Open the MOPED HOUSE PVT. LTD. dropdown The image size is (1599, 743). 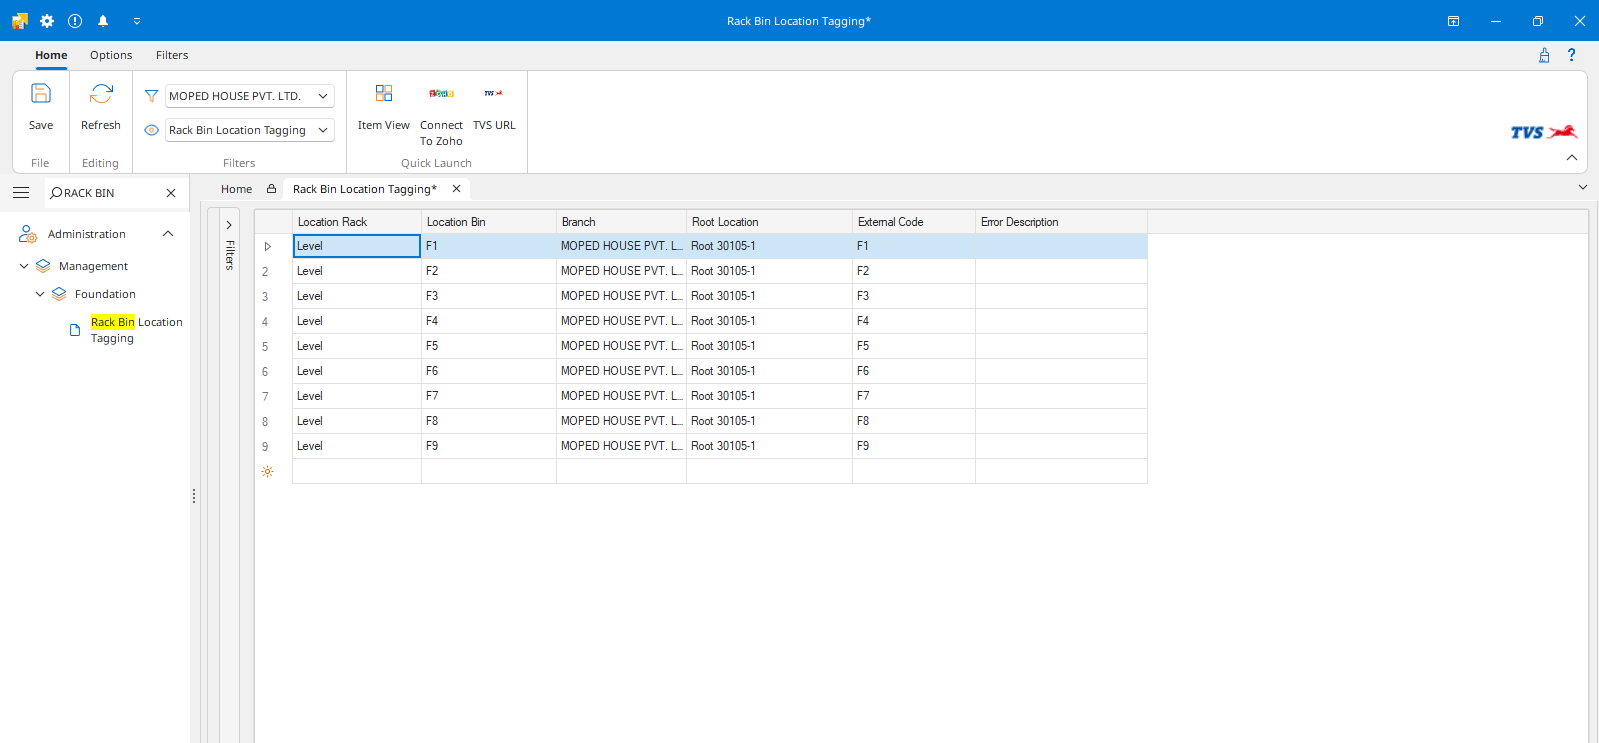click(323, 96)
